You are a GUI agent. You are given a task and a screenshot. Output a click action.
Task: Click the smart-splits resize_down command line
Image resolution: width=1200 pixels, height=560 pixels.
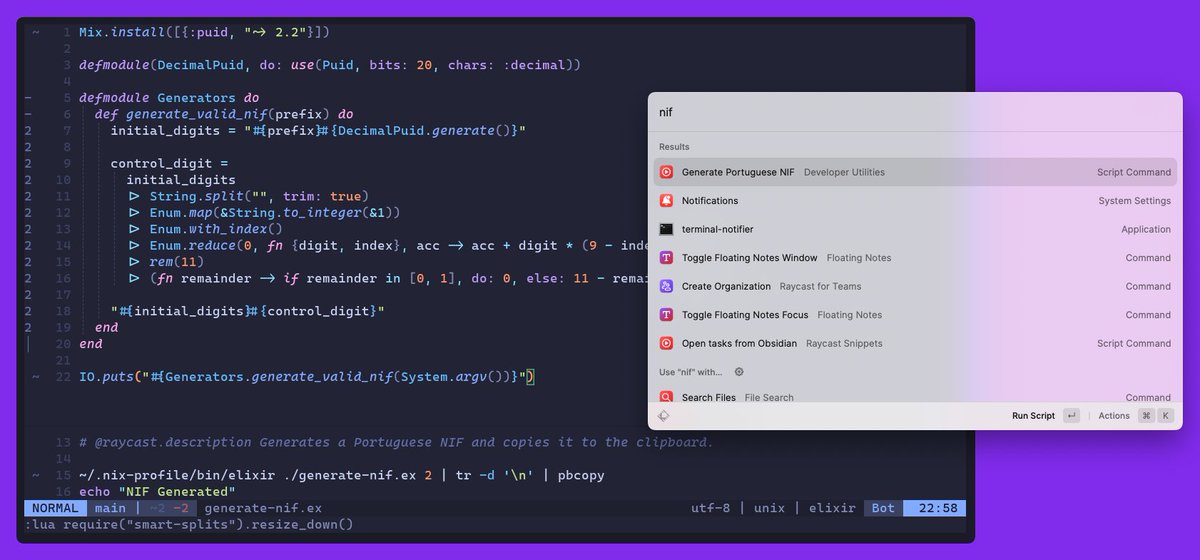189,524
